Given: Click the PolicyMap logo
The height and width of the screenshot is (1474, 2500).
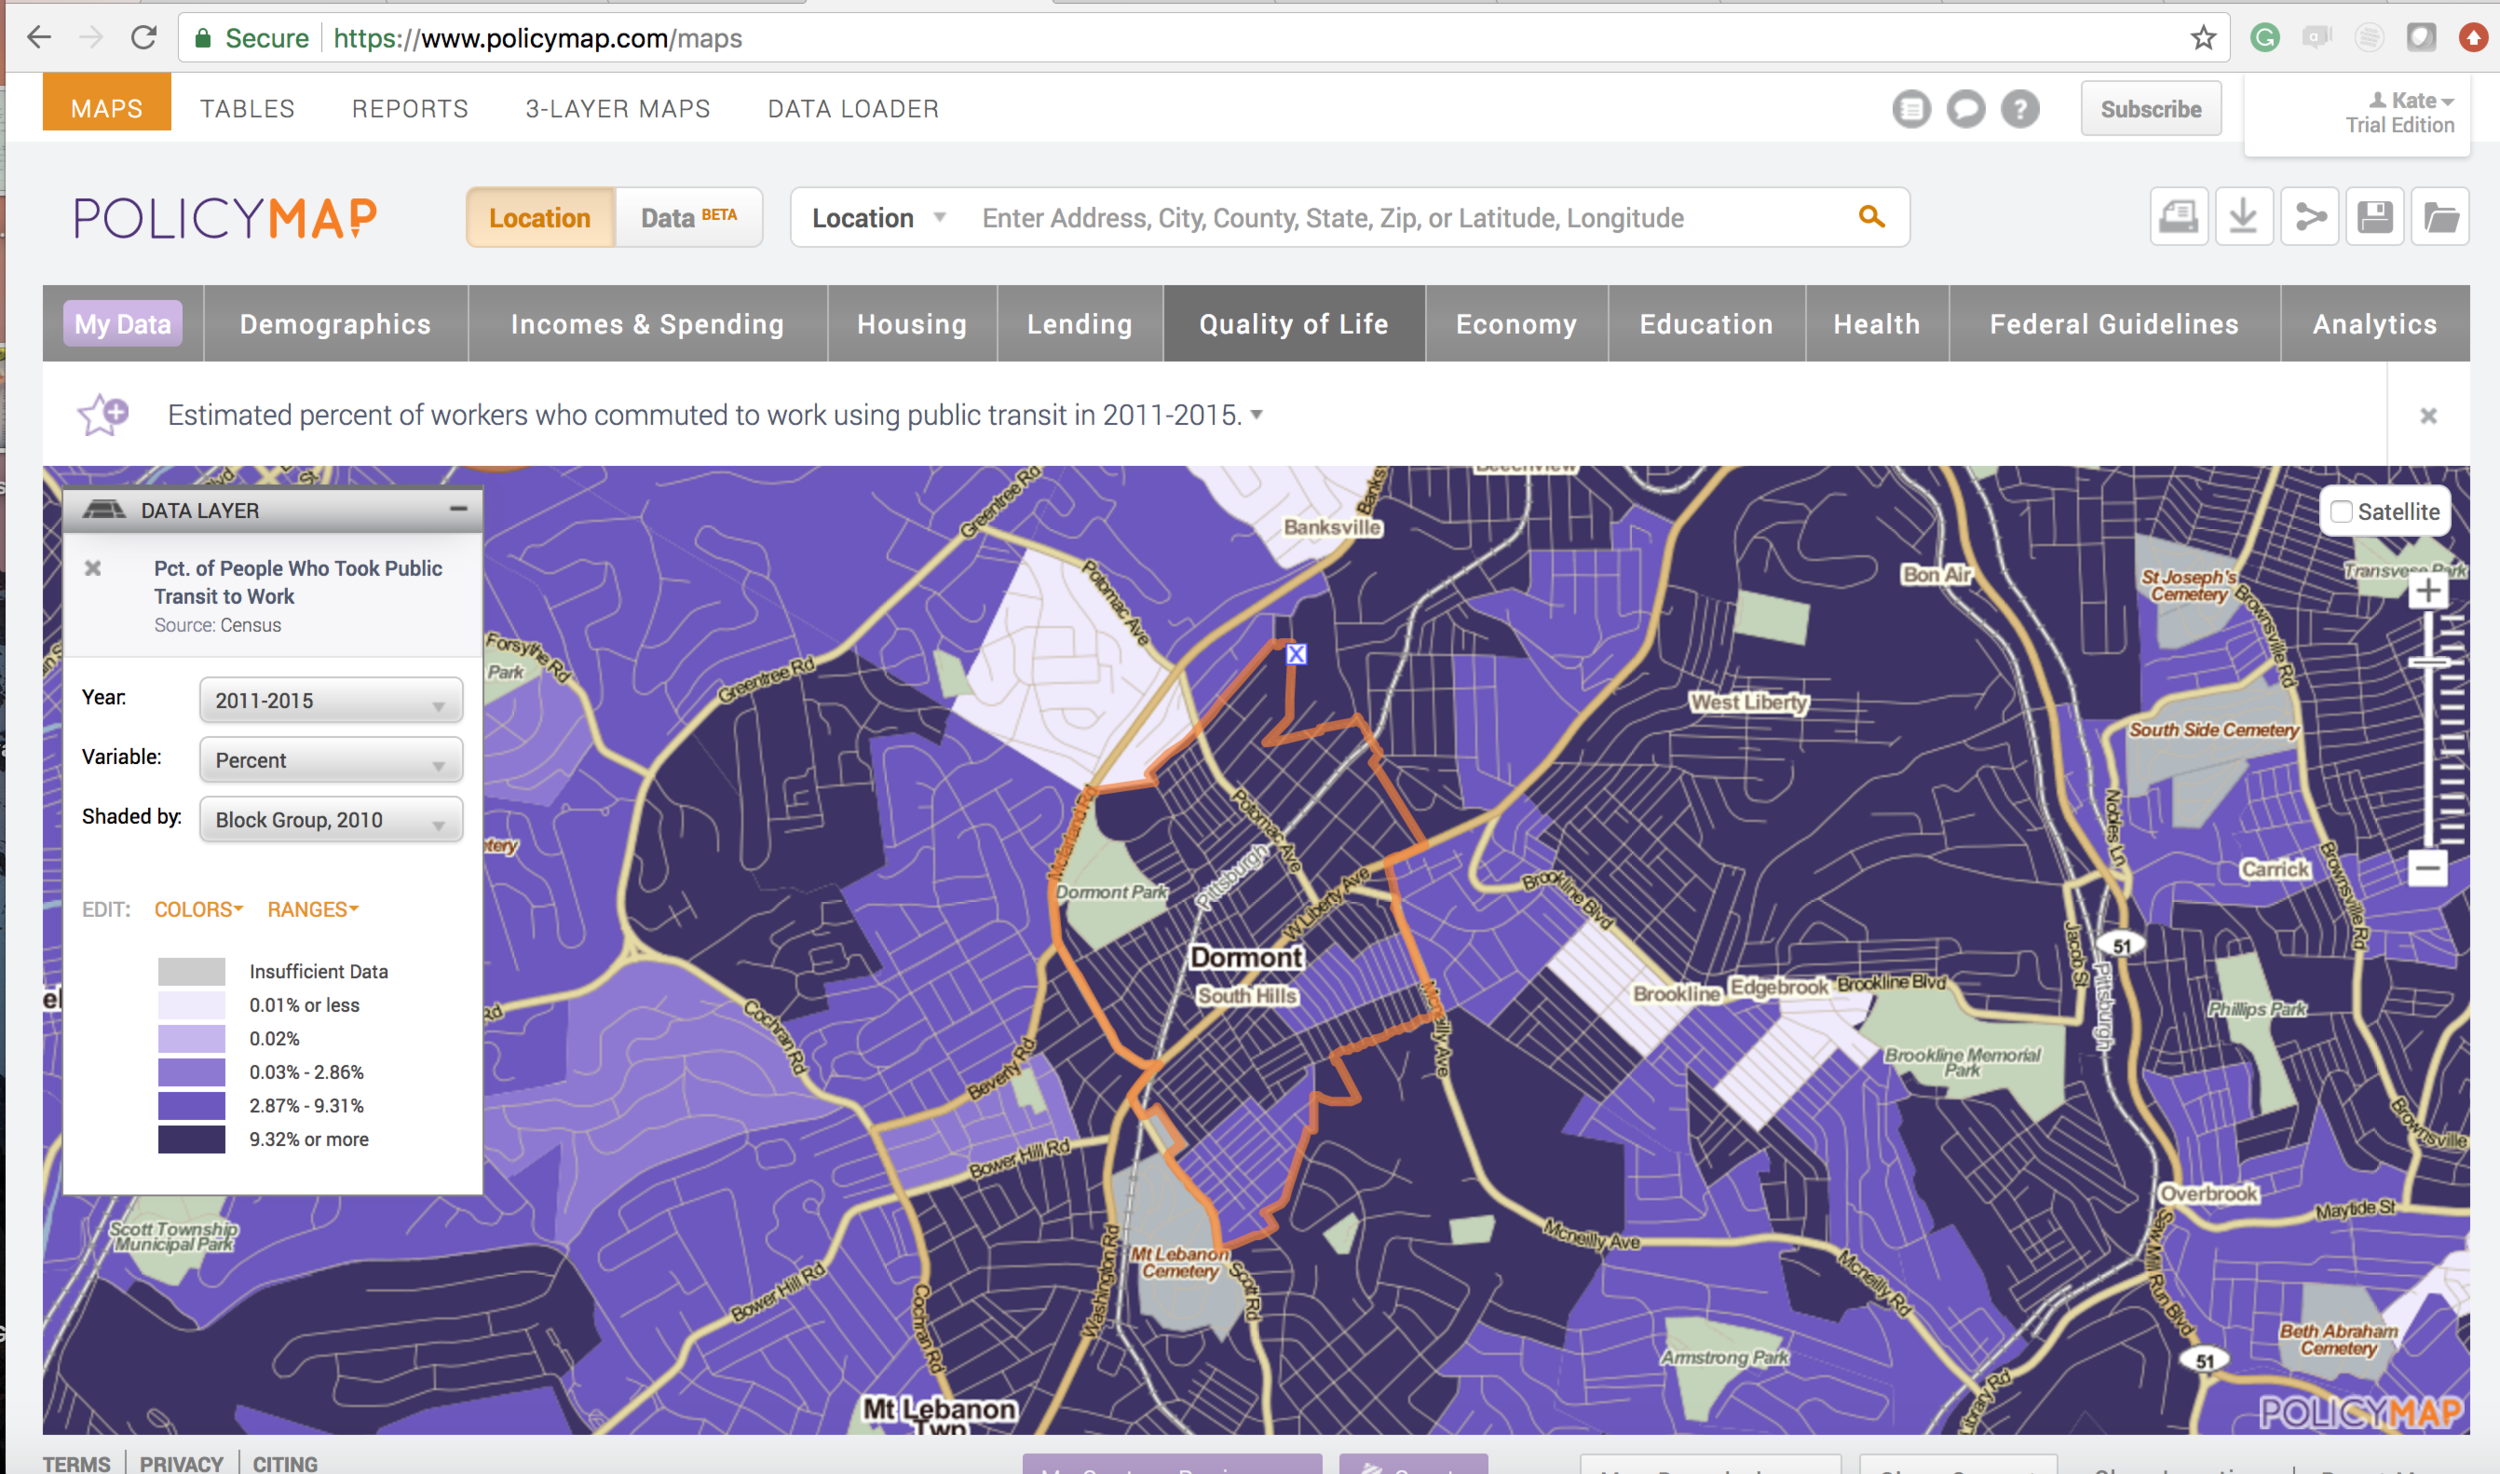Looking at the screenshot, I should 226,218.
